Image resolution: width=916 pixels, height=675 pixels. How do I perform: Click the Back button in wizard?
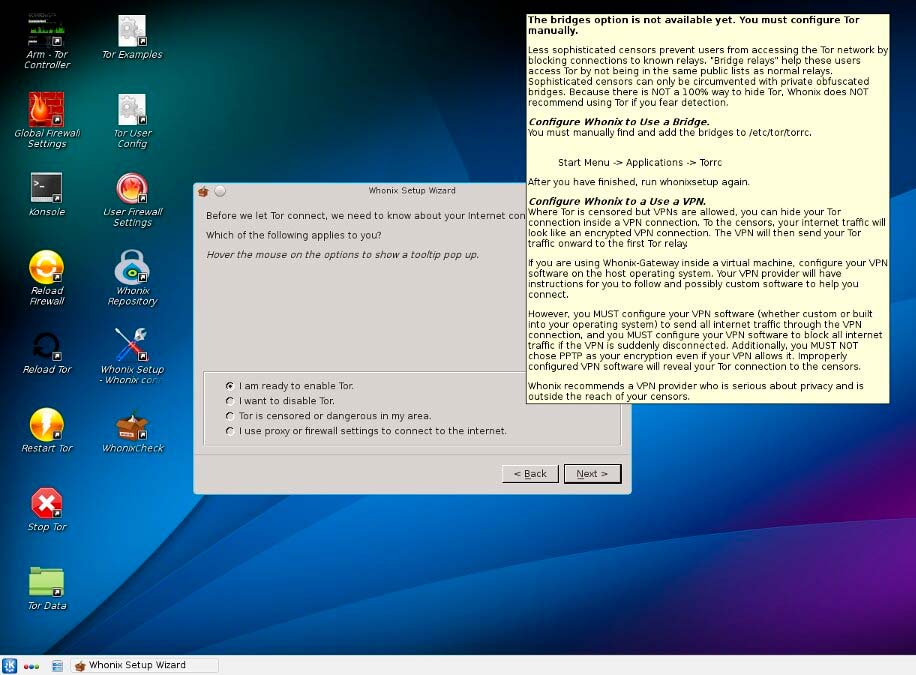point(530,473)
